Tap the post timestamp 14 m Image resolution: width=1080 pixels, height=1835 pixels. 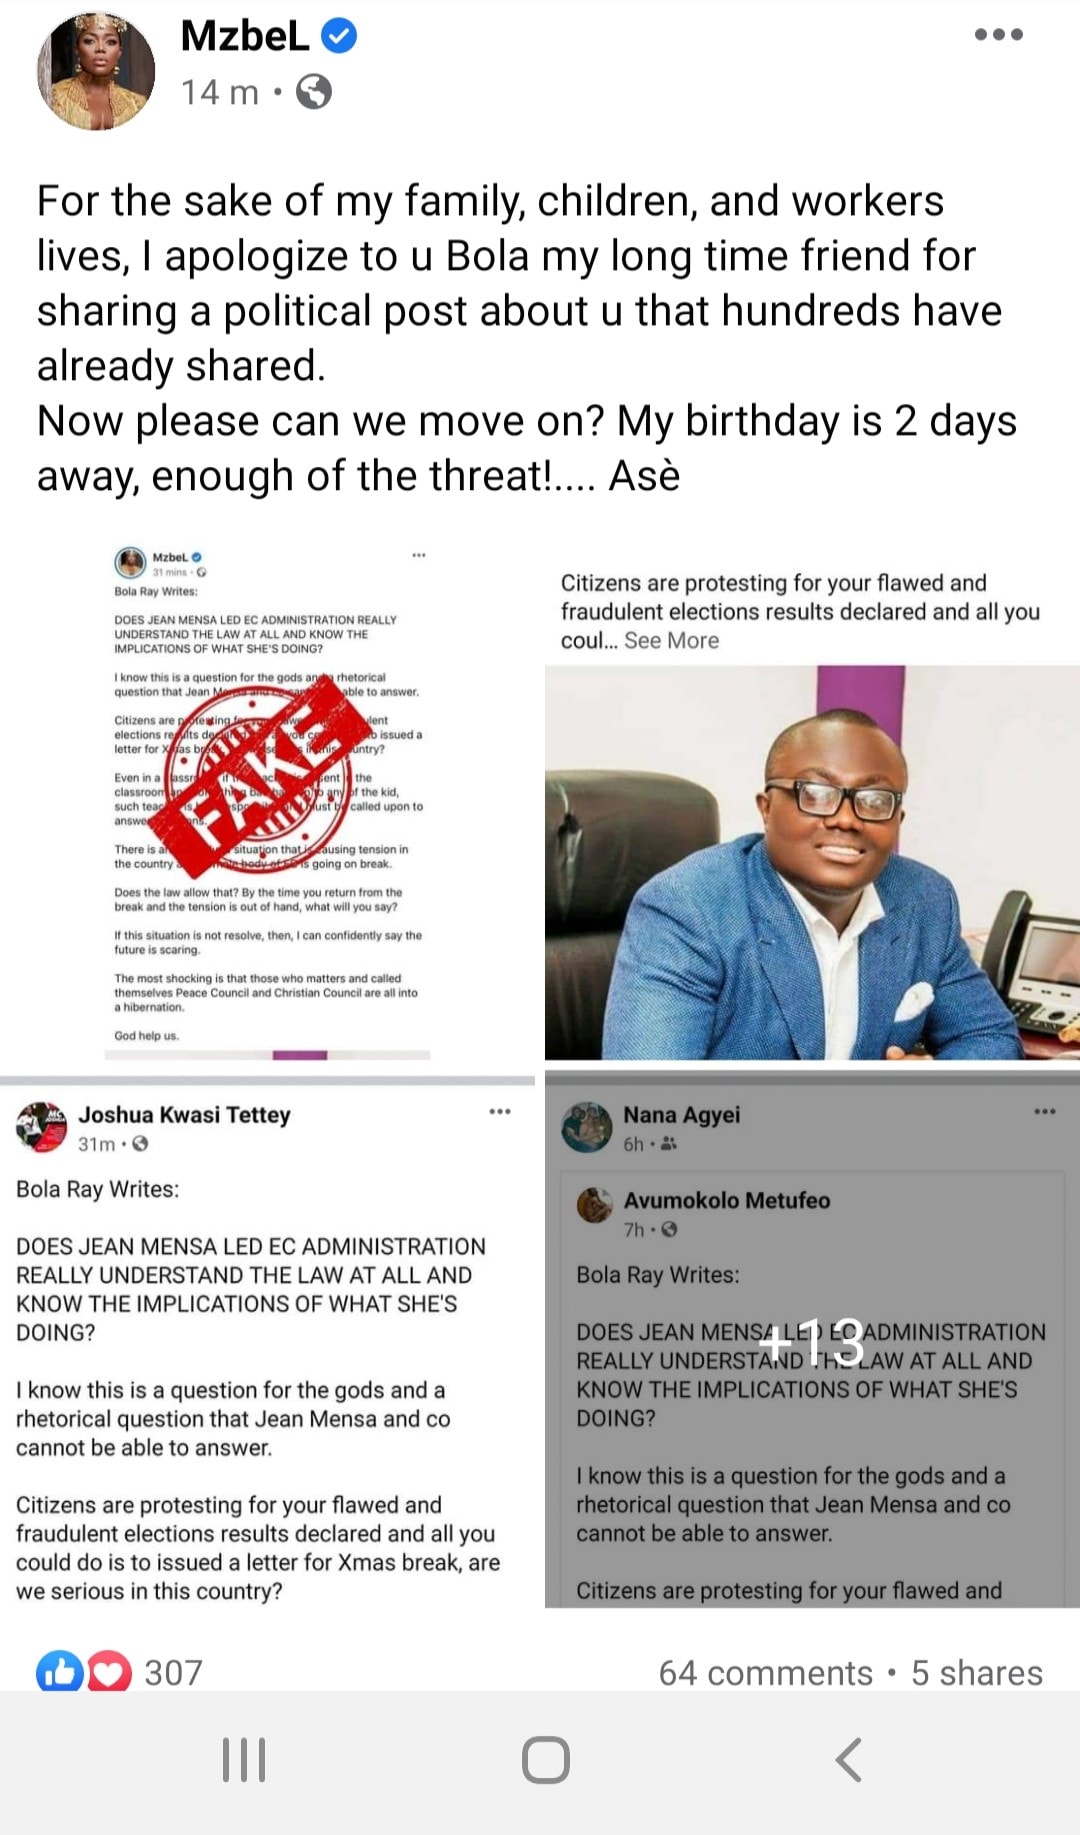(220, 92)
